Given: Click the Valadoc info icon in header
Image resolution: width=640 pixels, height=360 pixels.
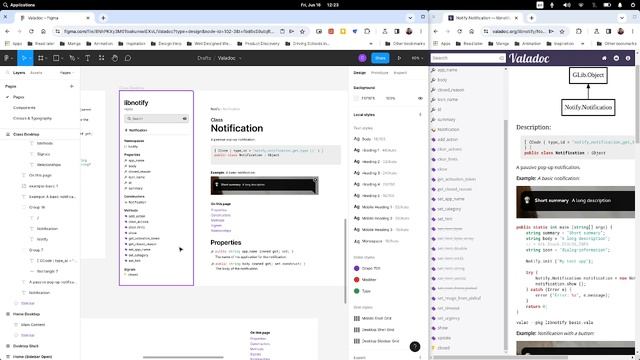Looking at the screenshot, I should 628,58.
